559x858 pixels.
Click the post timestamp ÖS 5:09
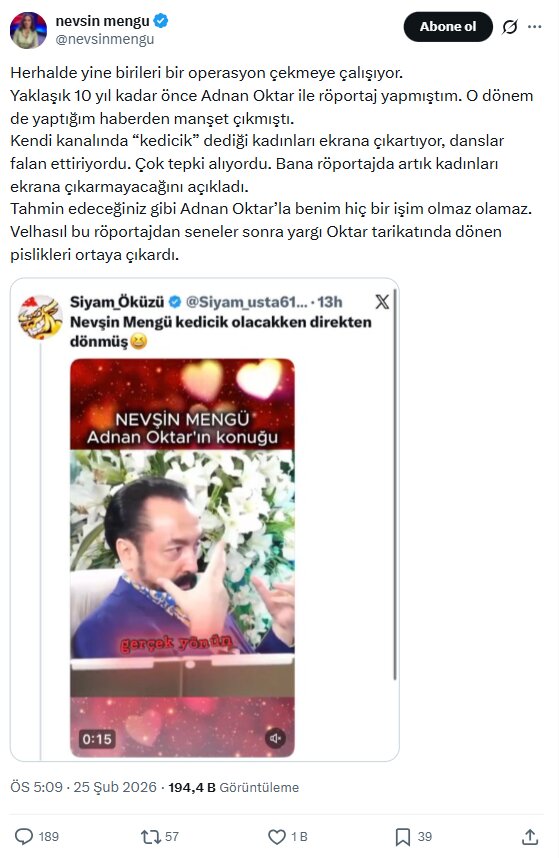(x=37, y=787)
